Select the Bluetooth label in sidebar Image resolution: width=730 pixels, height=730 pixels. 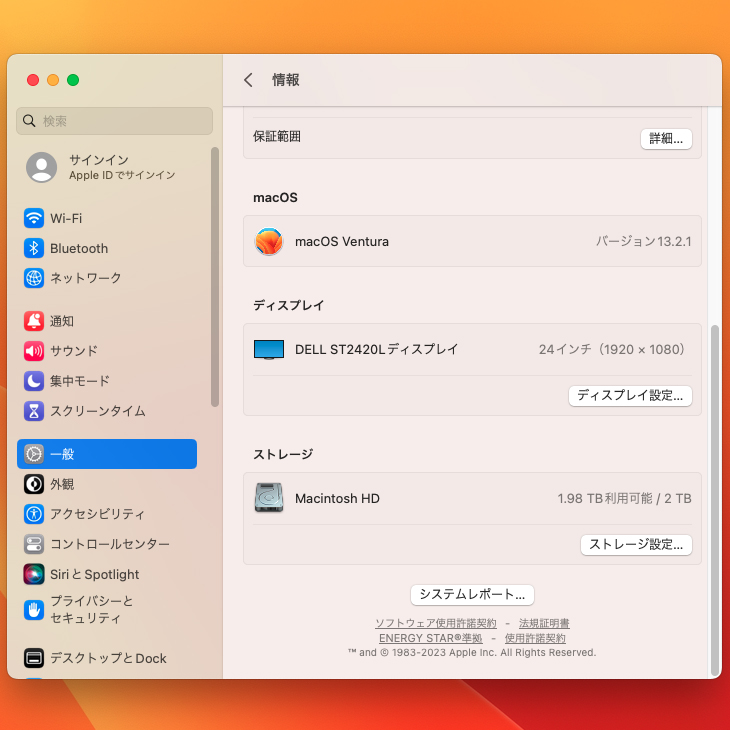(x=79, y=248)
